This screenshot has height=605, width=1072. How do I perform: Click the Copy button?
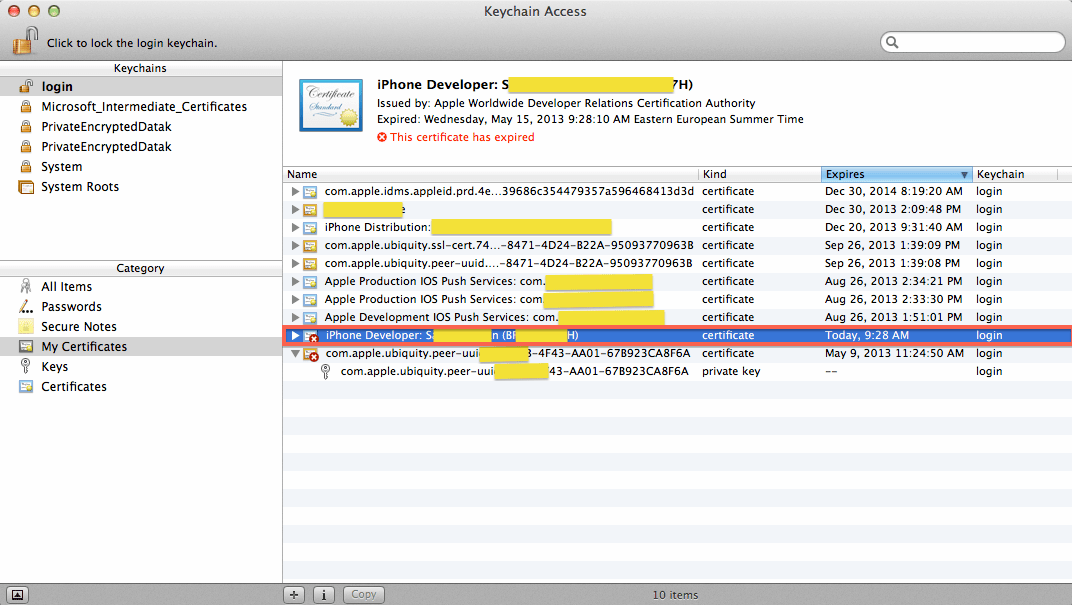coord(363,594)
